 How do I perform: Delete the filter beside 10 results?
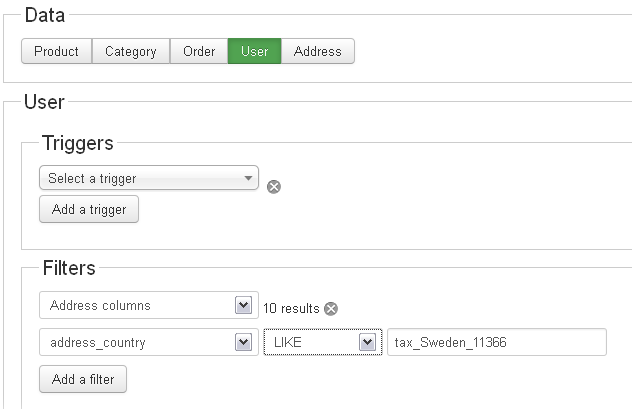pyautogui.click(x=331, y=308)
